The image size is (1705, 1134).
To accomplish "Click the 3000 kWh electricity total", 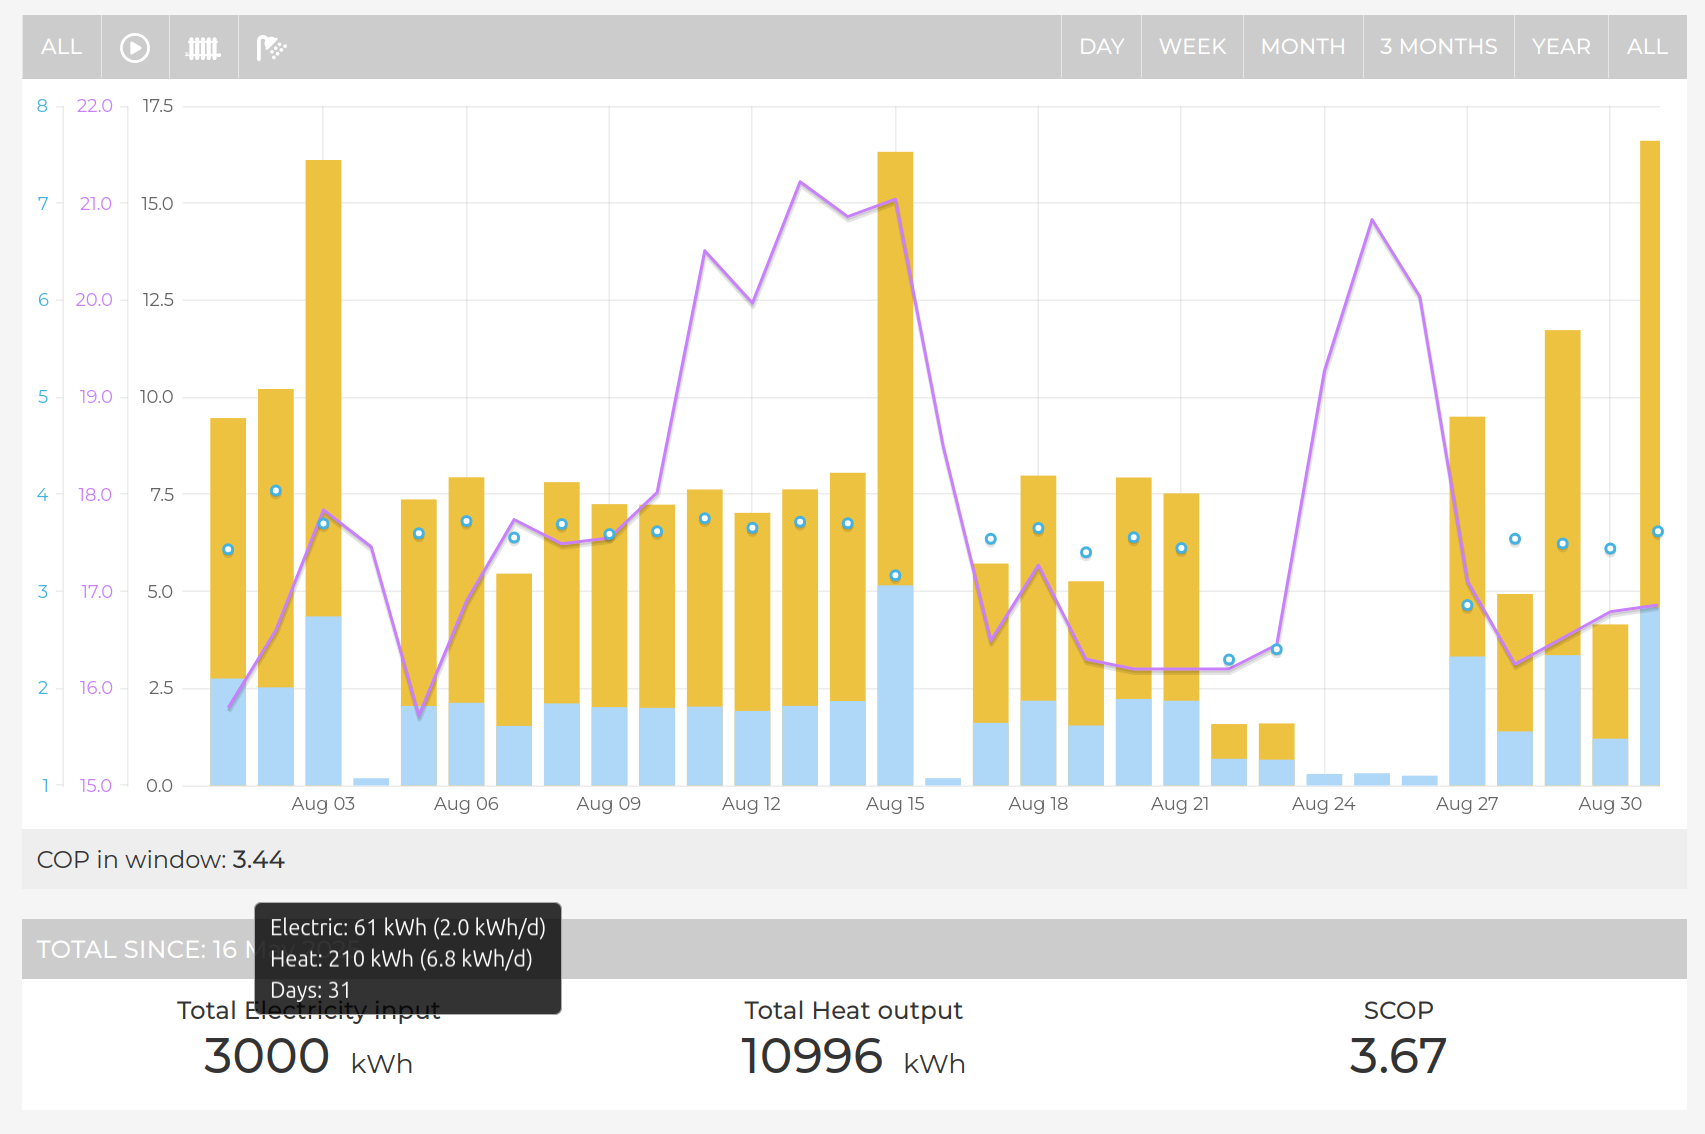I will click(x=307, y=1057).
